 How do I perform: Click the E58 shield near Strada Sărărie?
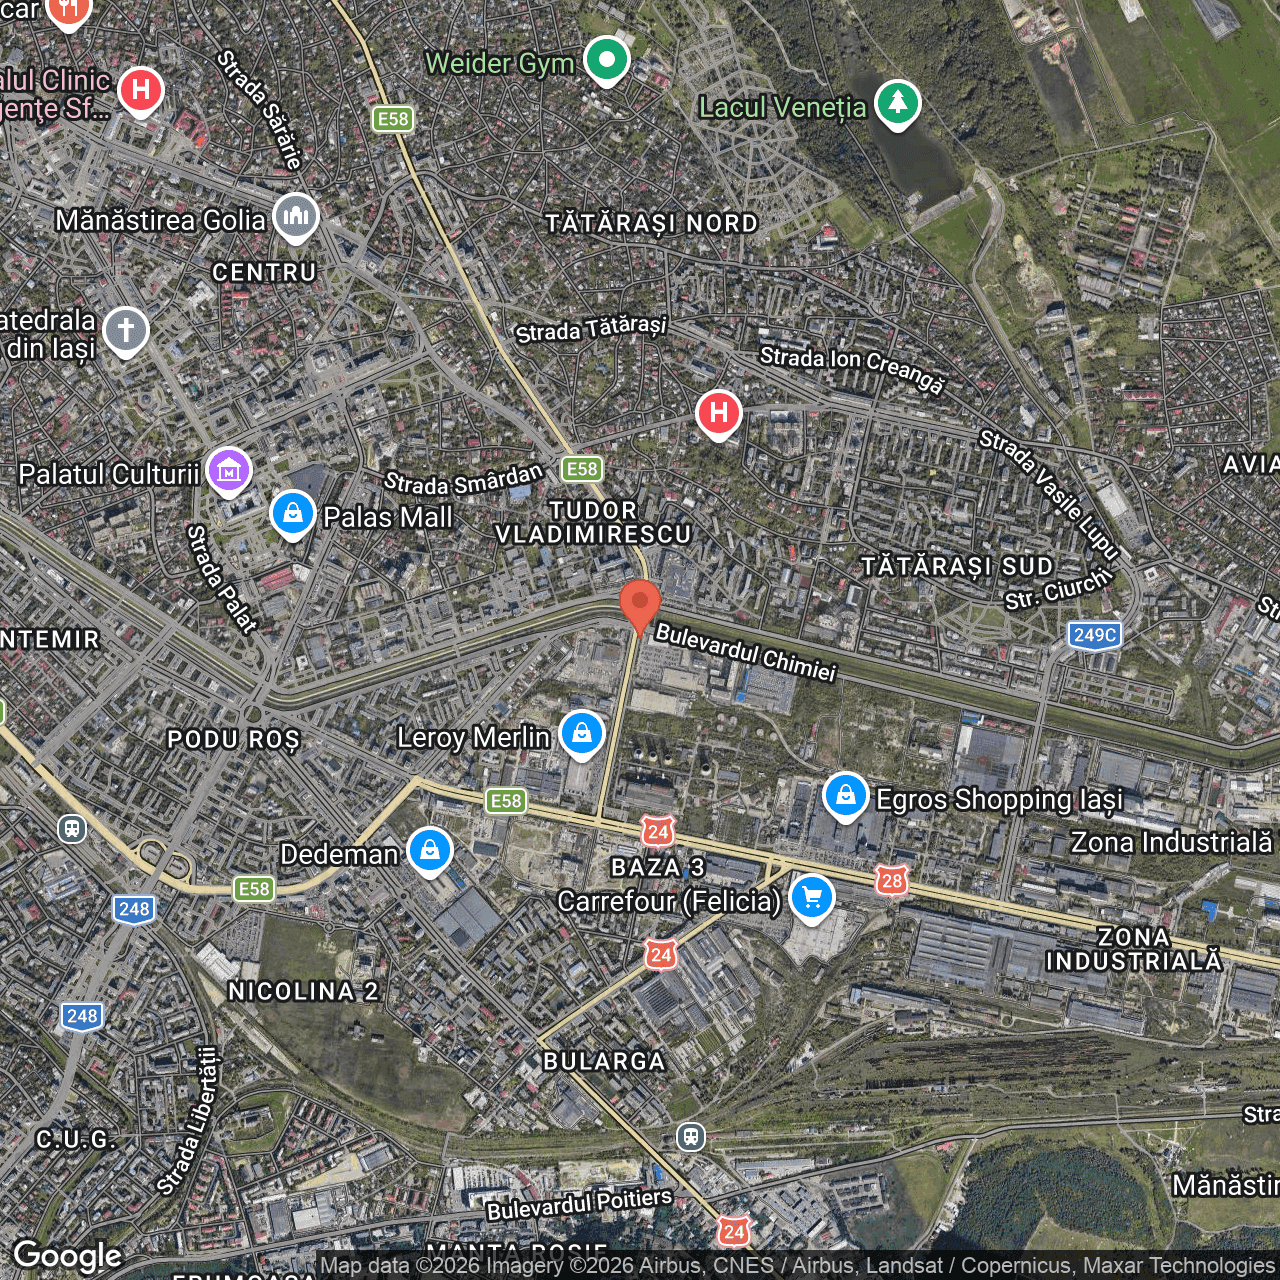(x=393, y=119)
